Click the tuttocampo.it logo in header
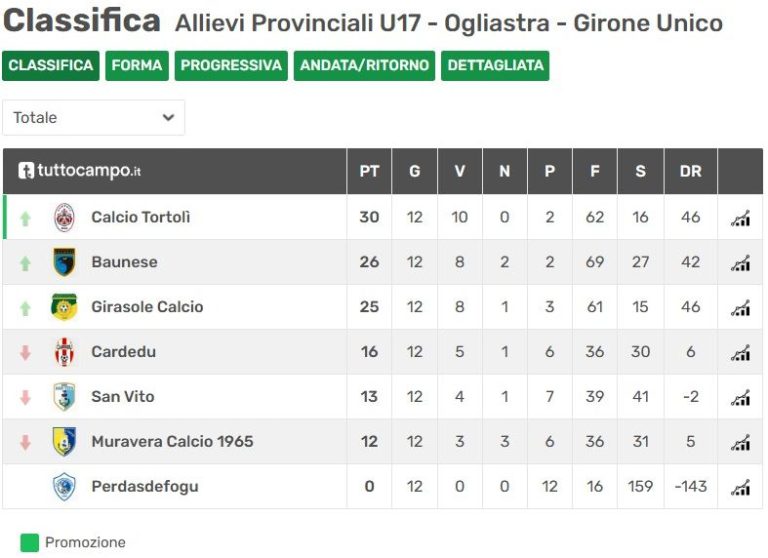Viewport: 768px width, 558px height. click(79, 170)
